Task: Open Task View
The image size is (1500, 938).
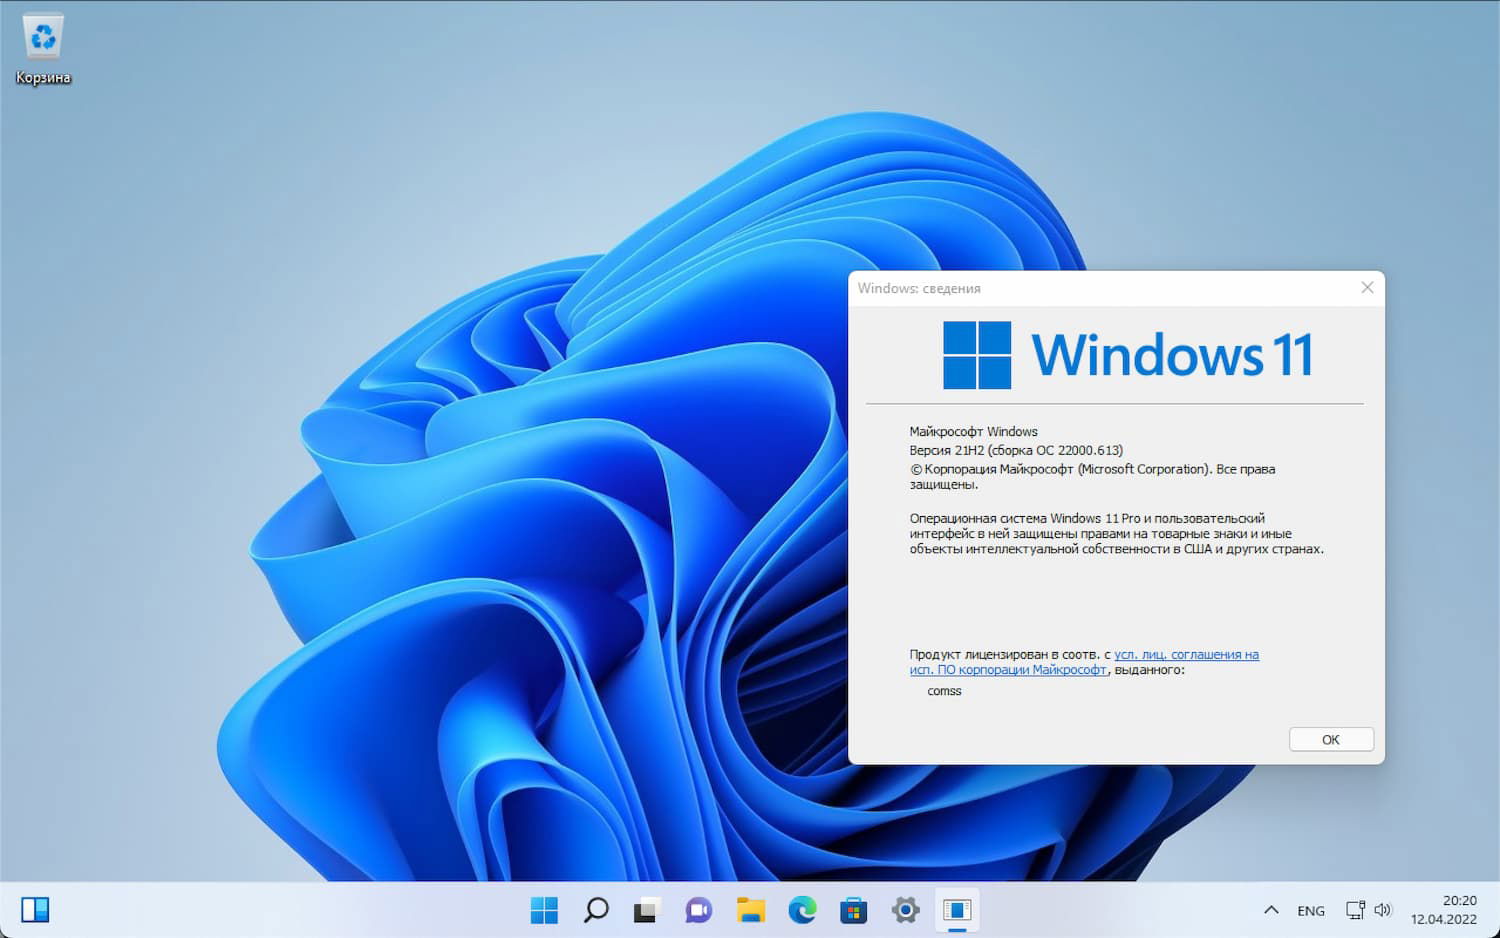Action: pyautogui.click(x=648, y=910)
